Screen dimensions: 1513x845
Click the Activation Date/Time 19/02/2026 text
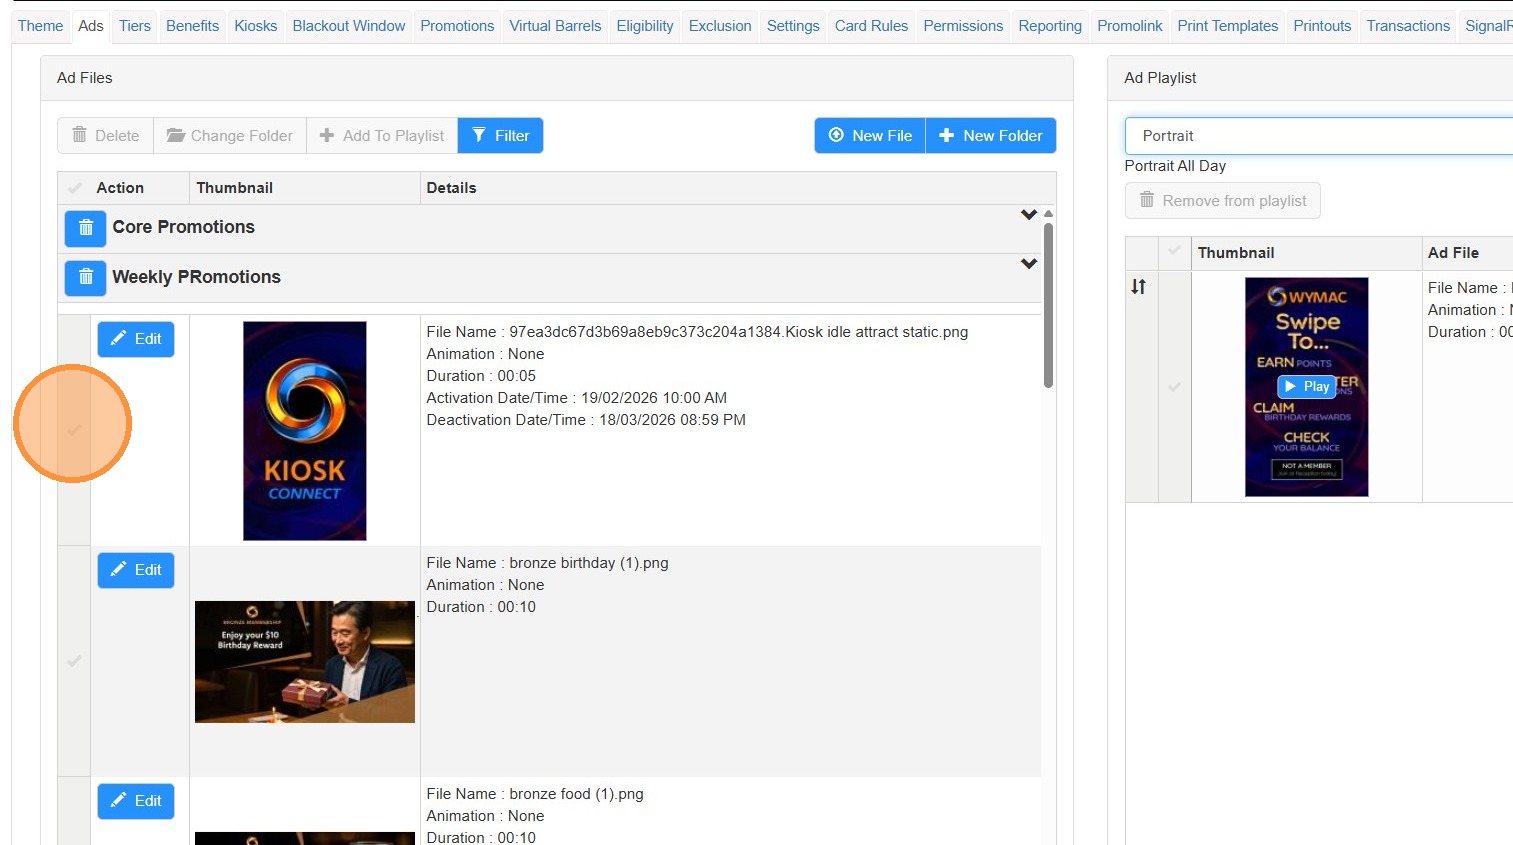(x=577, y=398)
